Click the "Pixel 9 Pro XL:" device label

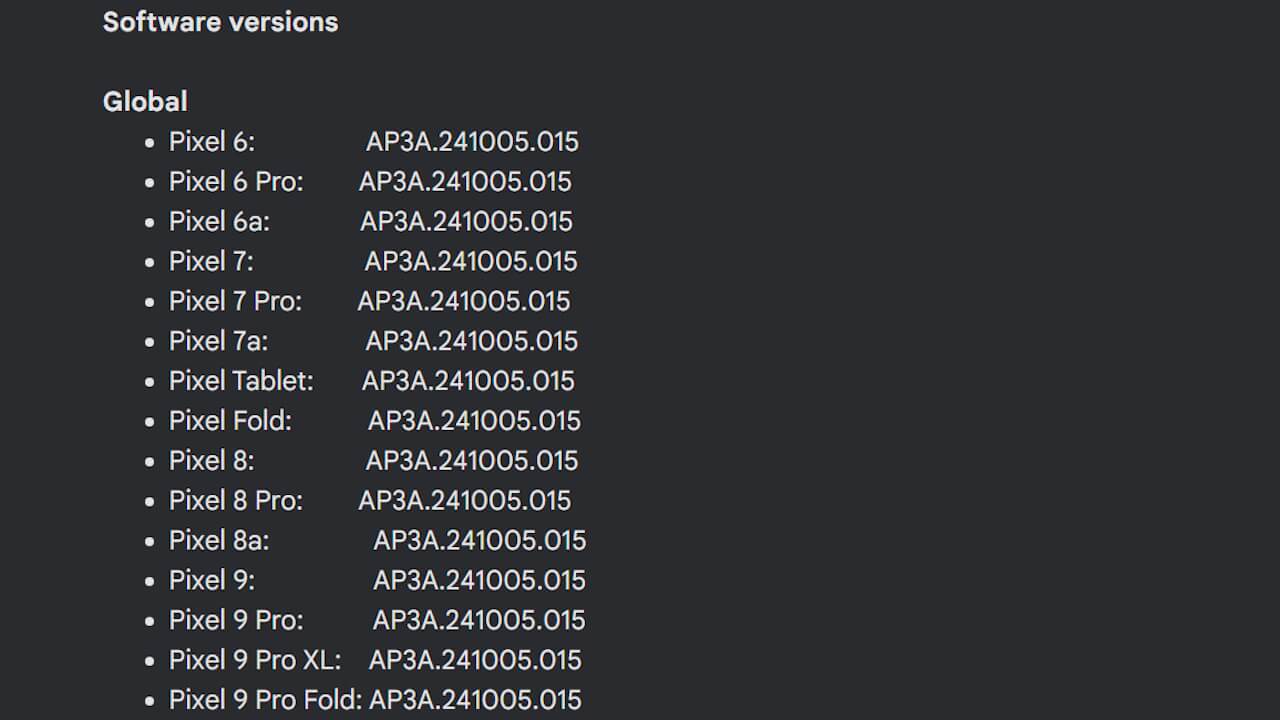tap(255, 661)
